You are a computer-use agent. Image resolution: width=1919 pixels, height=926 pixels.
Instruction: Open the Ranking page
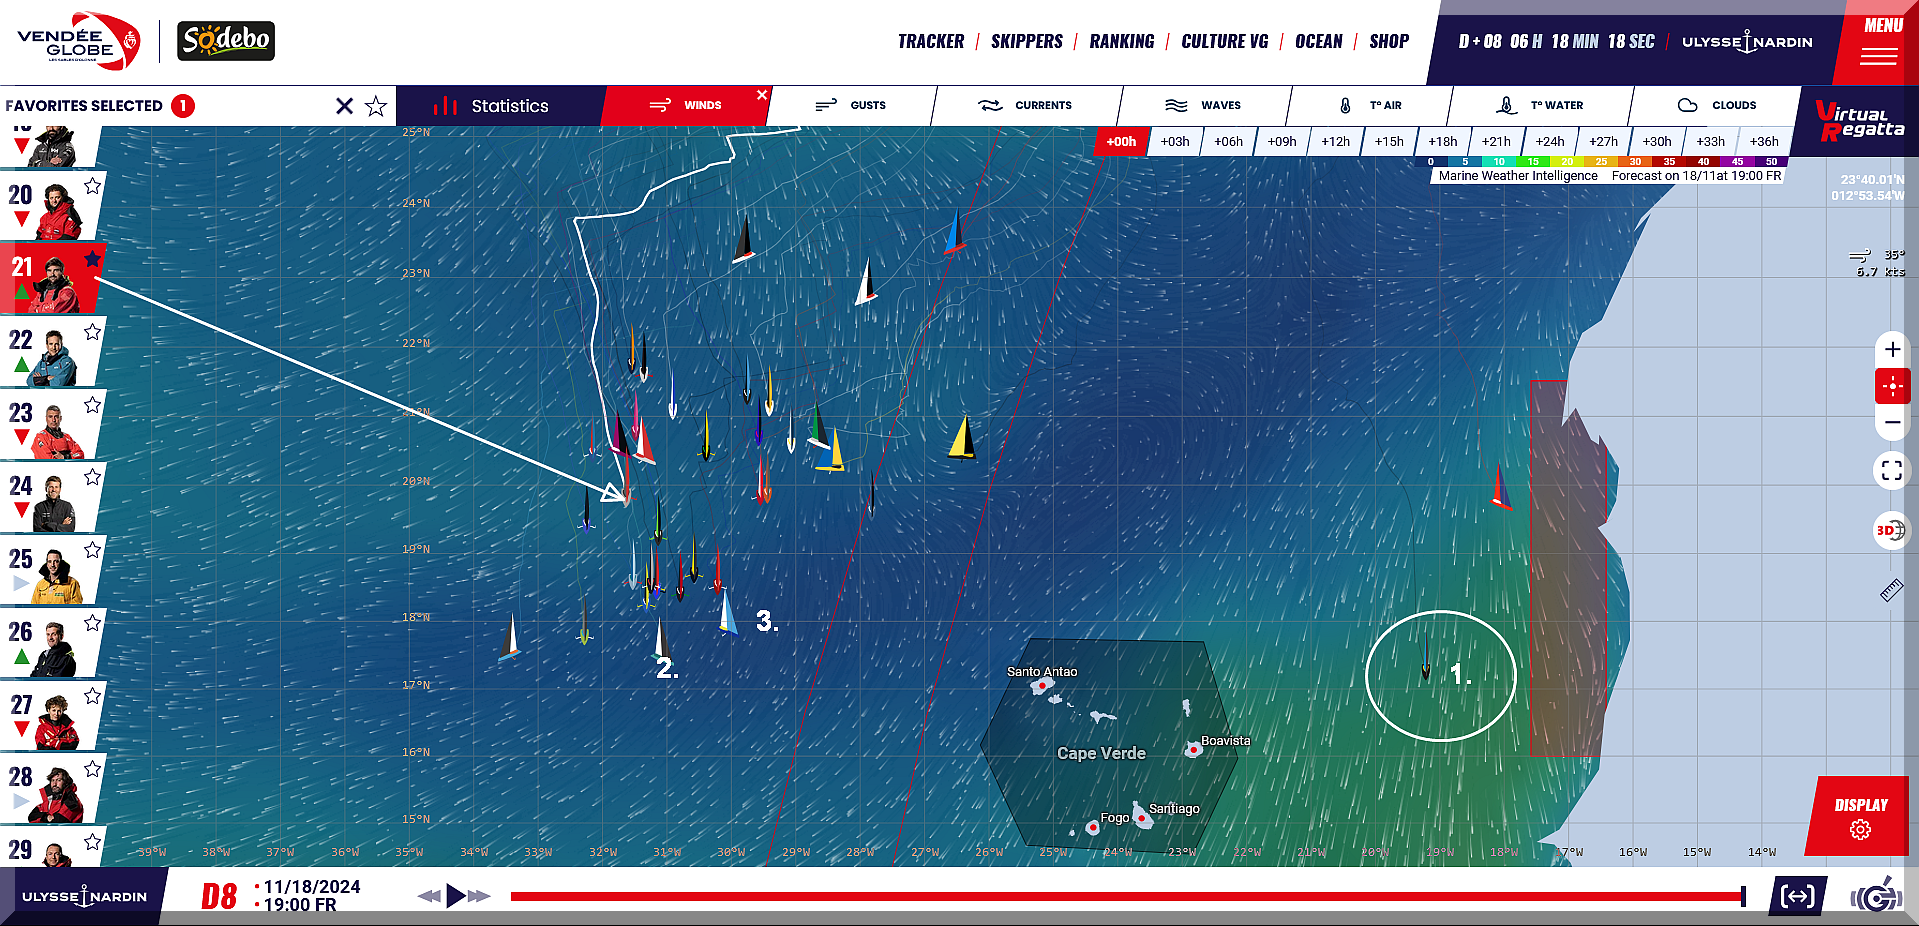1121,41
